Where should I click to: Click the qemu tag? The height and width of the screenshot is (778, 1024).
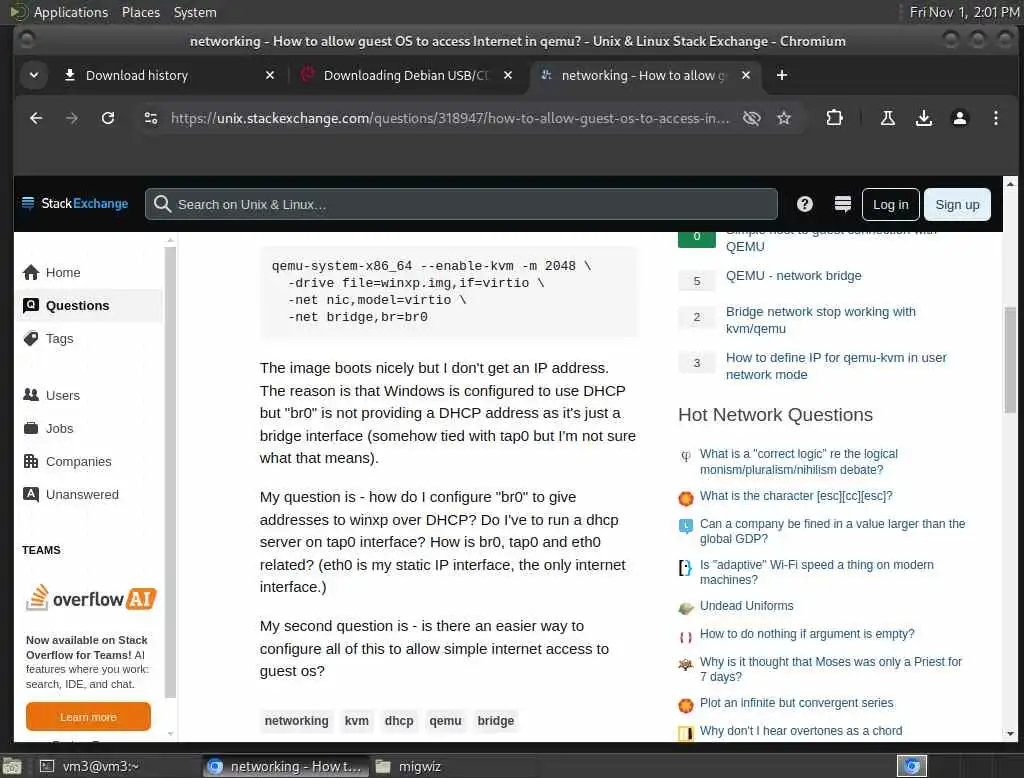pyautogui.click(x=445, y=721)
